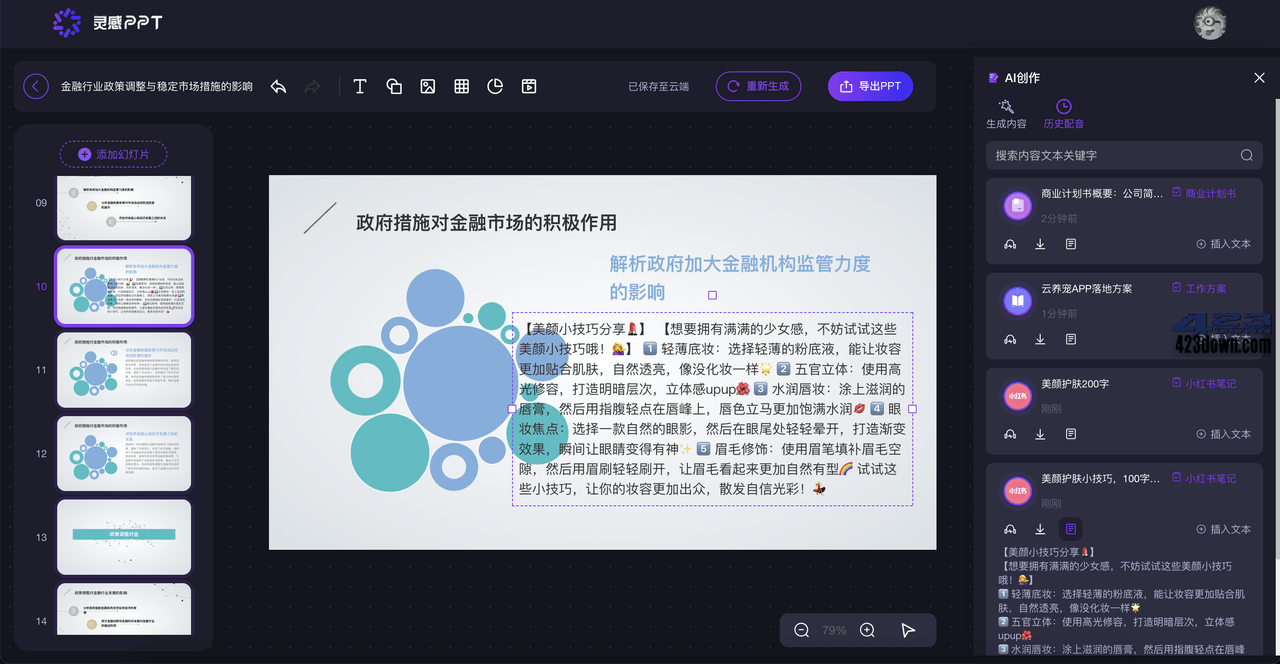This screenshot has width=1280, height=664.
Task: Export the presentation with 导出PPT
Action: click(870, 86)
